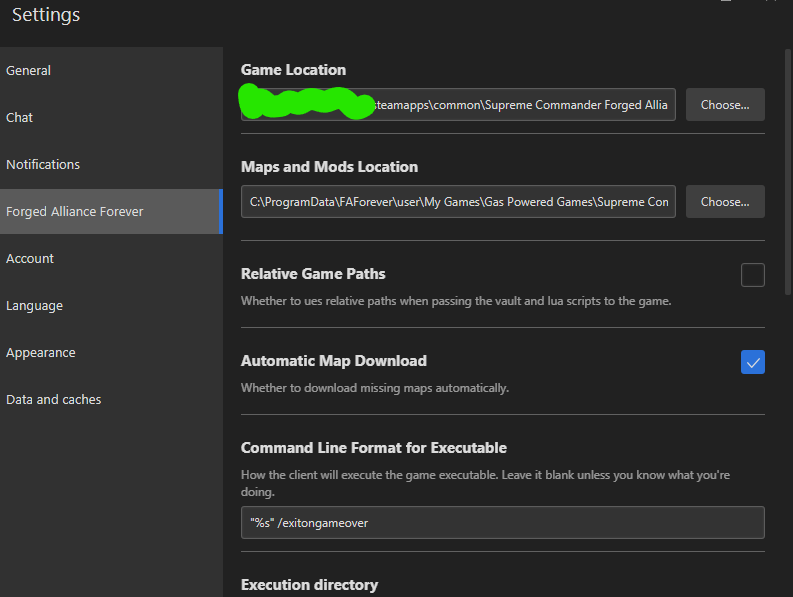Switch to Chat settings
The height and width of the screenshot is (597, 793).
(x=111, y=117)
